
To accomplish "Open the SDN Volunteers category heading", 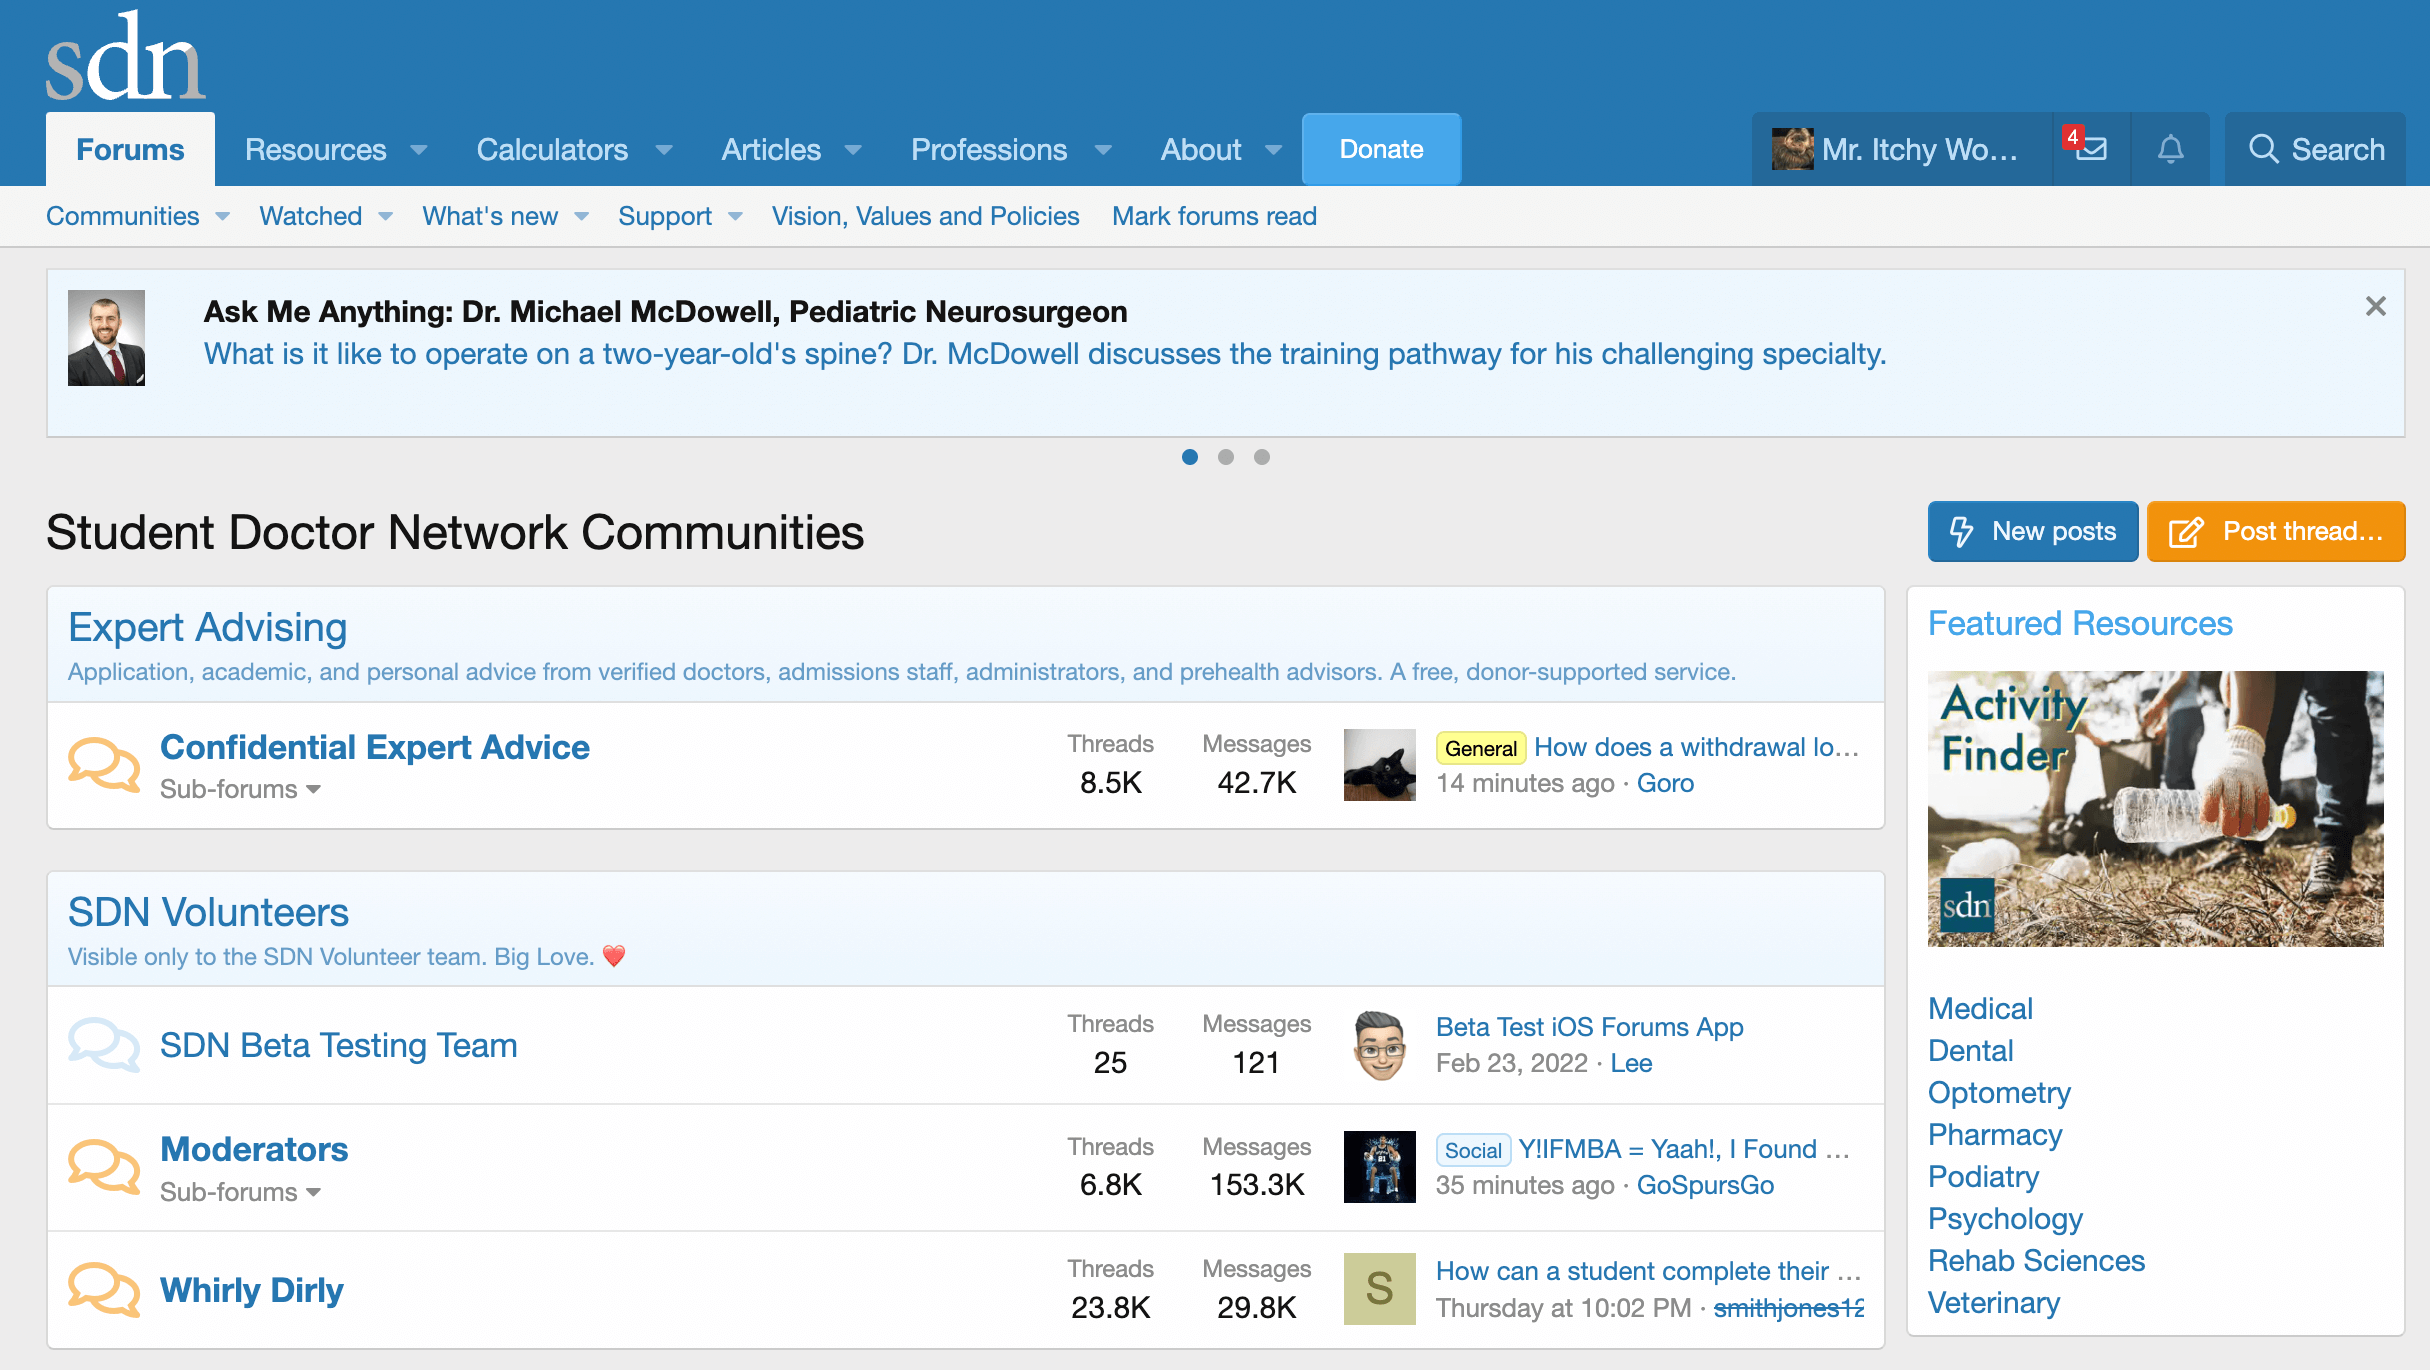I will click(x=208, y=912).
